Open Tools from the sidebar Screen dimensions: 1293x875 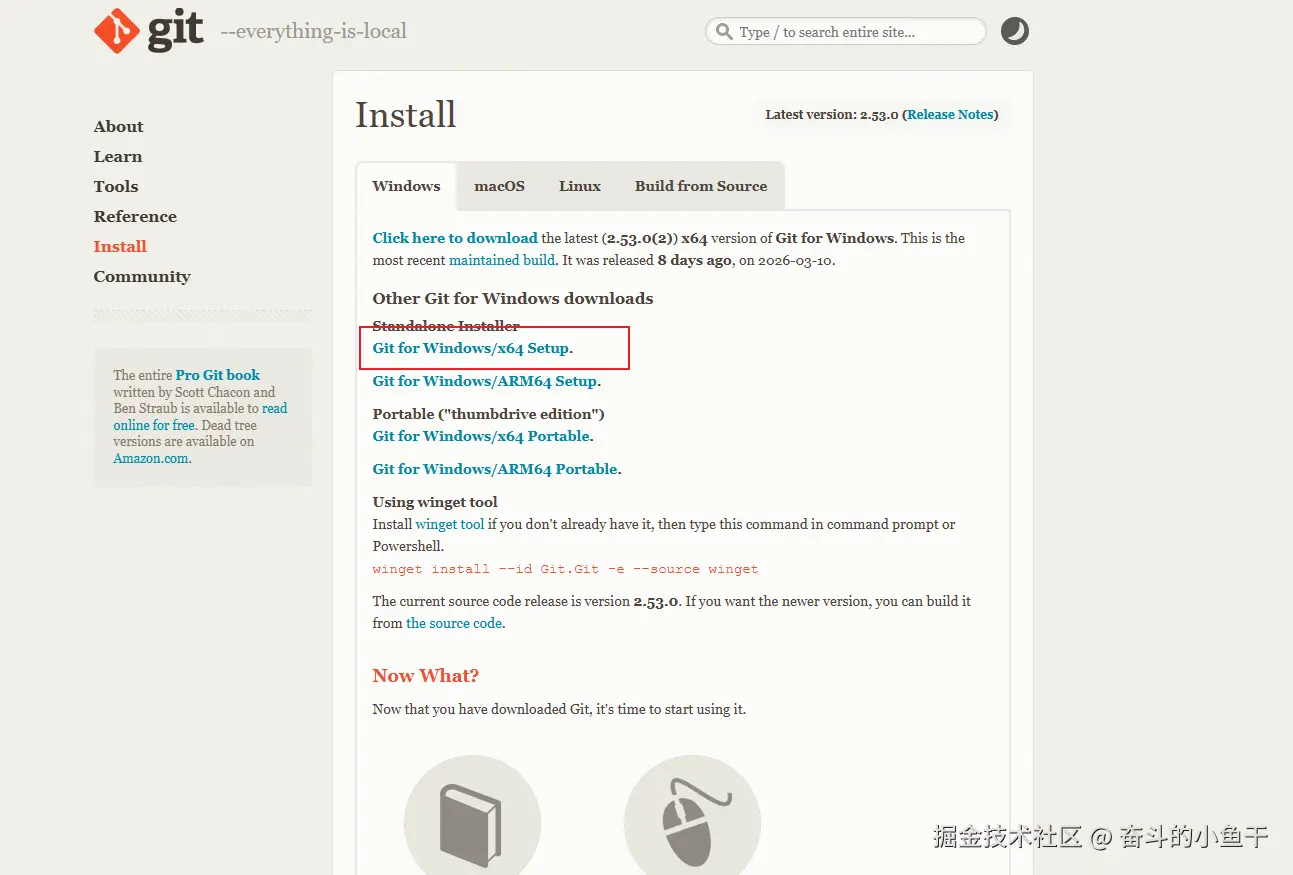[x=116, y=187]
